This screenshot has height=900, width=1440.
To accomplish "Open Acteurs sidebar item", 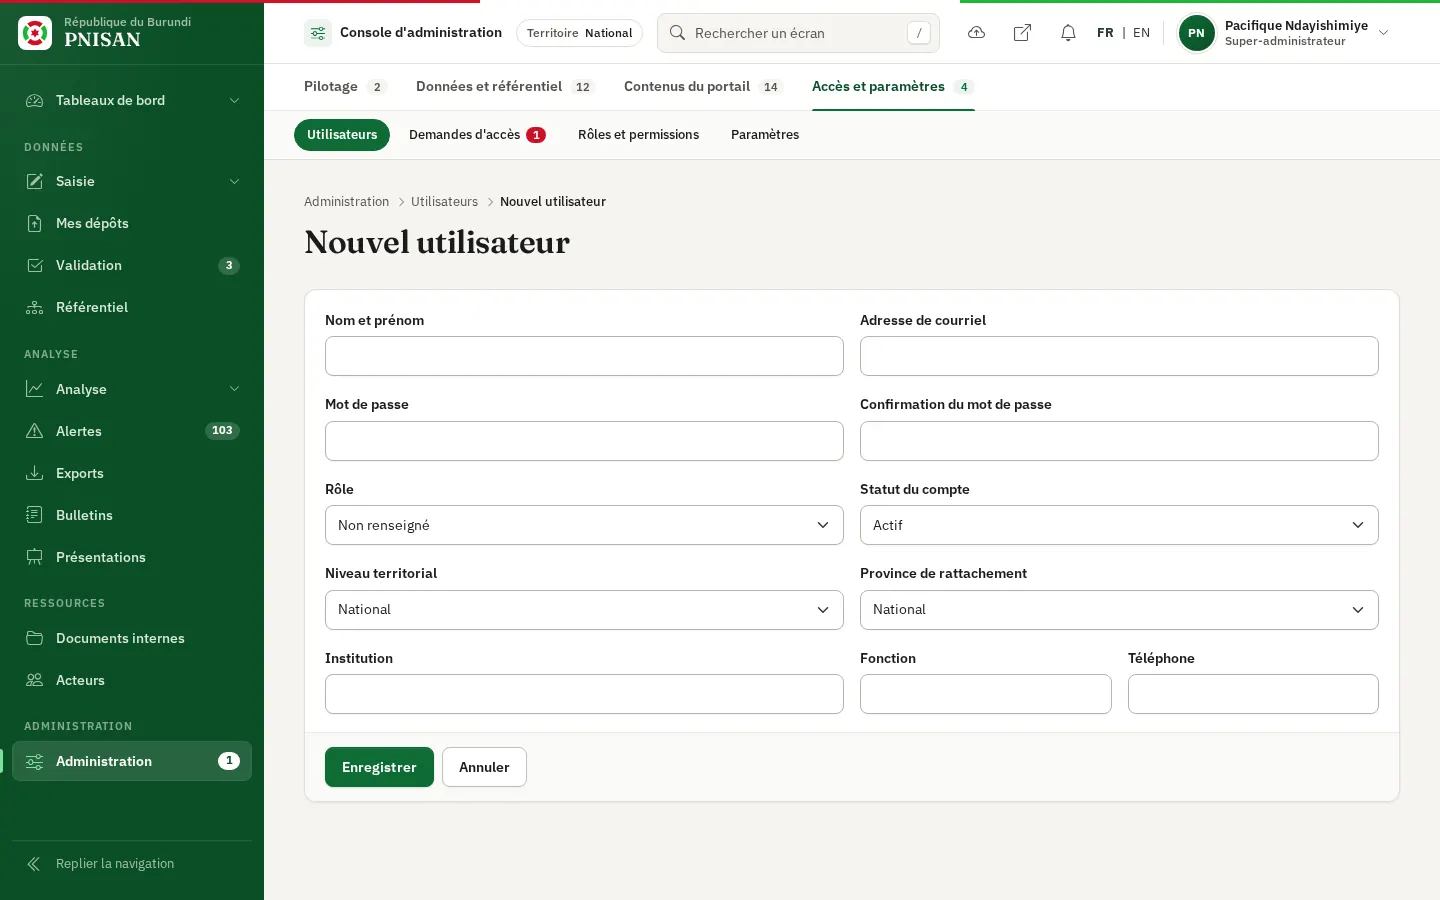I will coord(132,680).
